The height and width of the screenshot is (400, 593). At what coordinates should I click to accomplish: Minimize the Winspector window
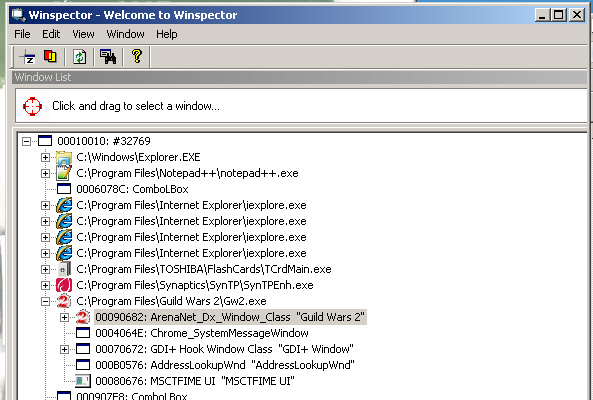tap(542, 15)
